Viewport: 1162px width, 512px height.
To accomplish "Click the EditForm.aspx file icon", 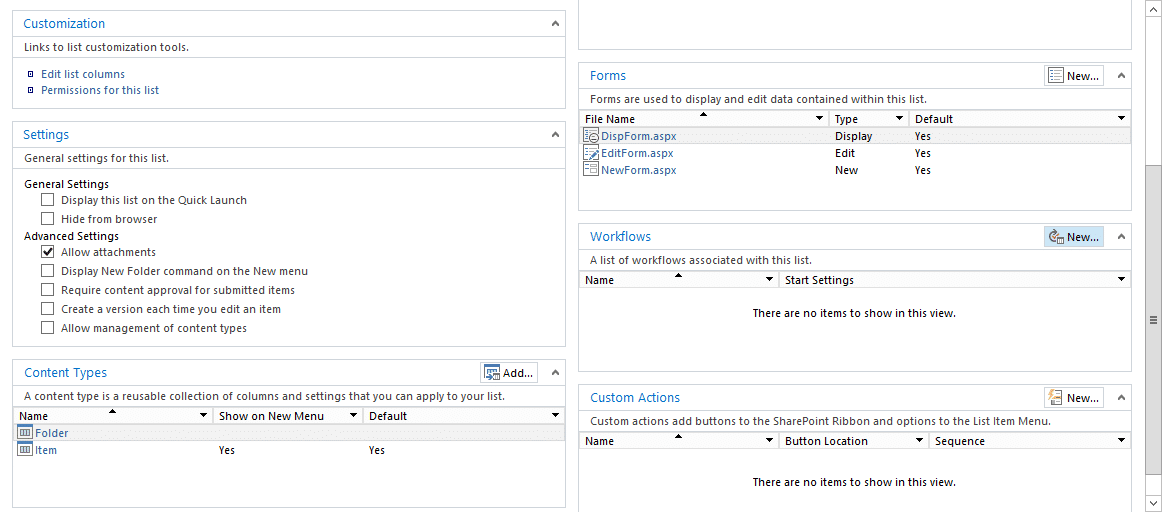I will (591, 153).
